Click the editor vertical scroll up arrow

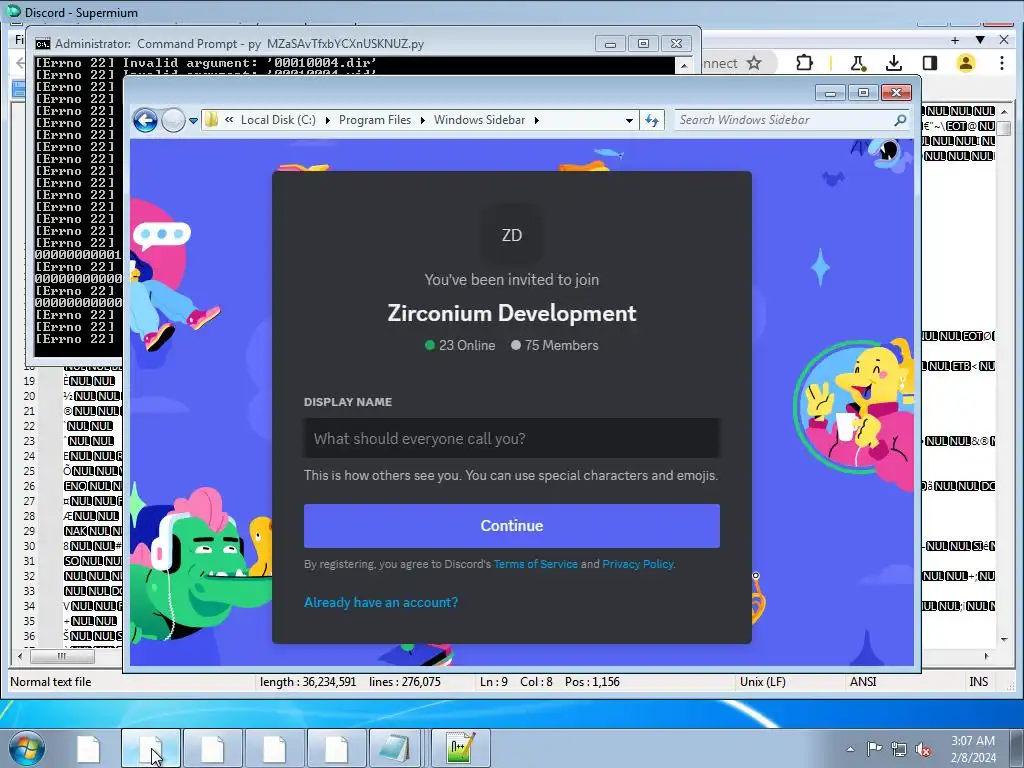[x=1004, y=112]
